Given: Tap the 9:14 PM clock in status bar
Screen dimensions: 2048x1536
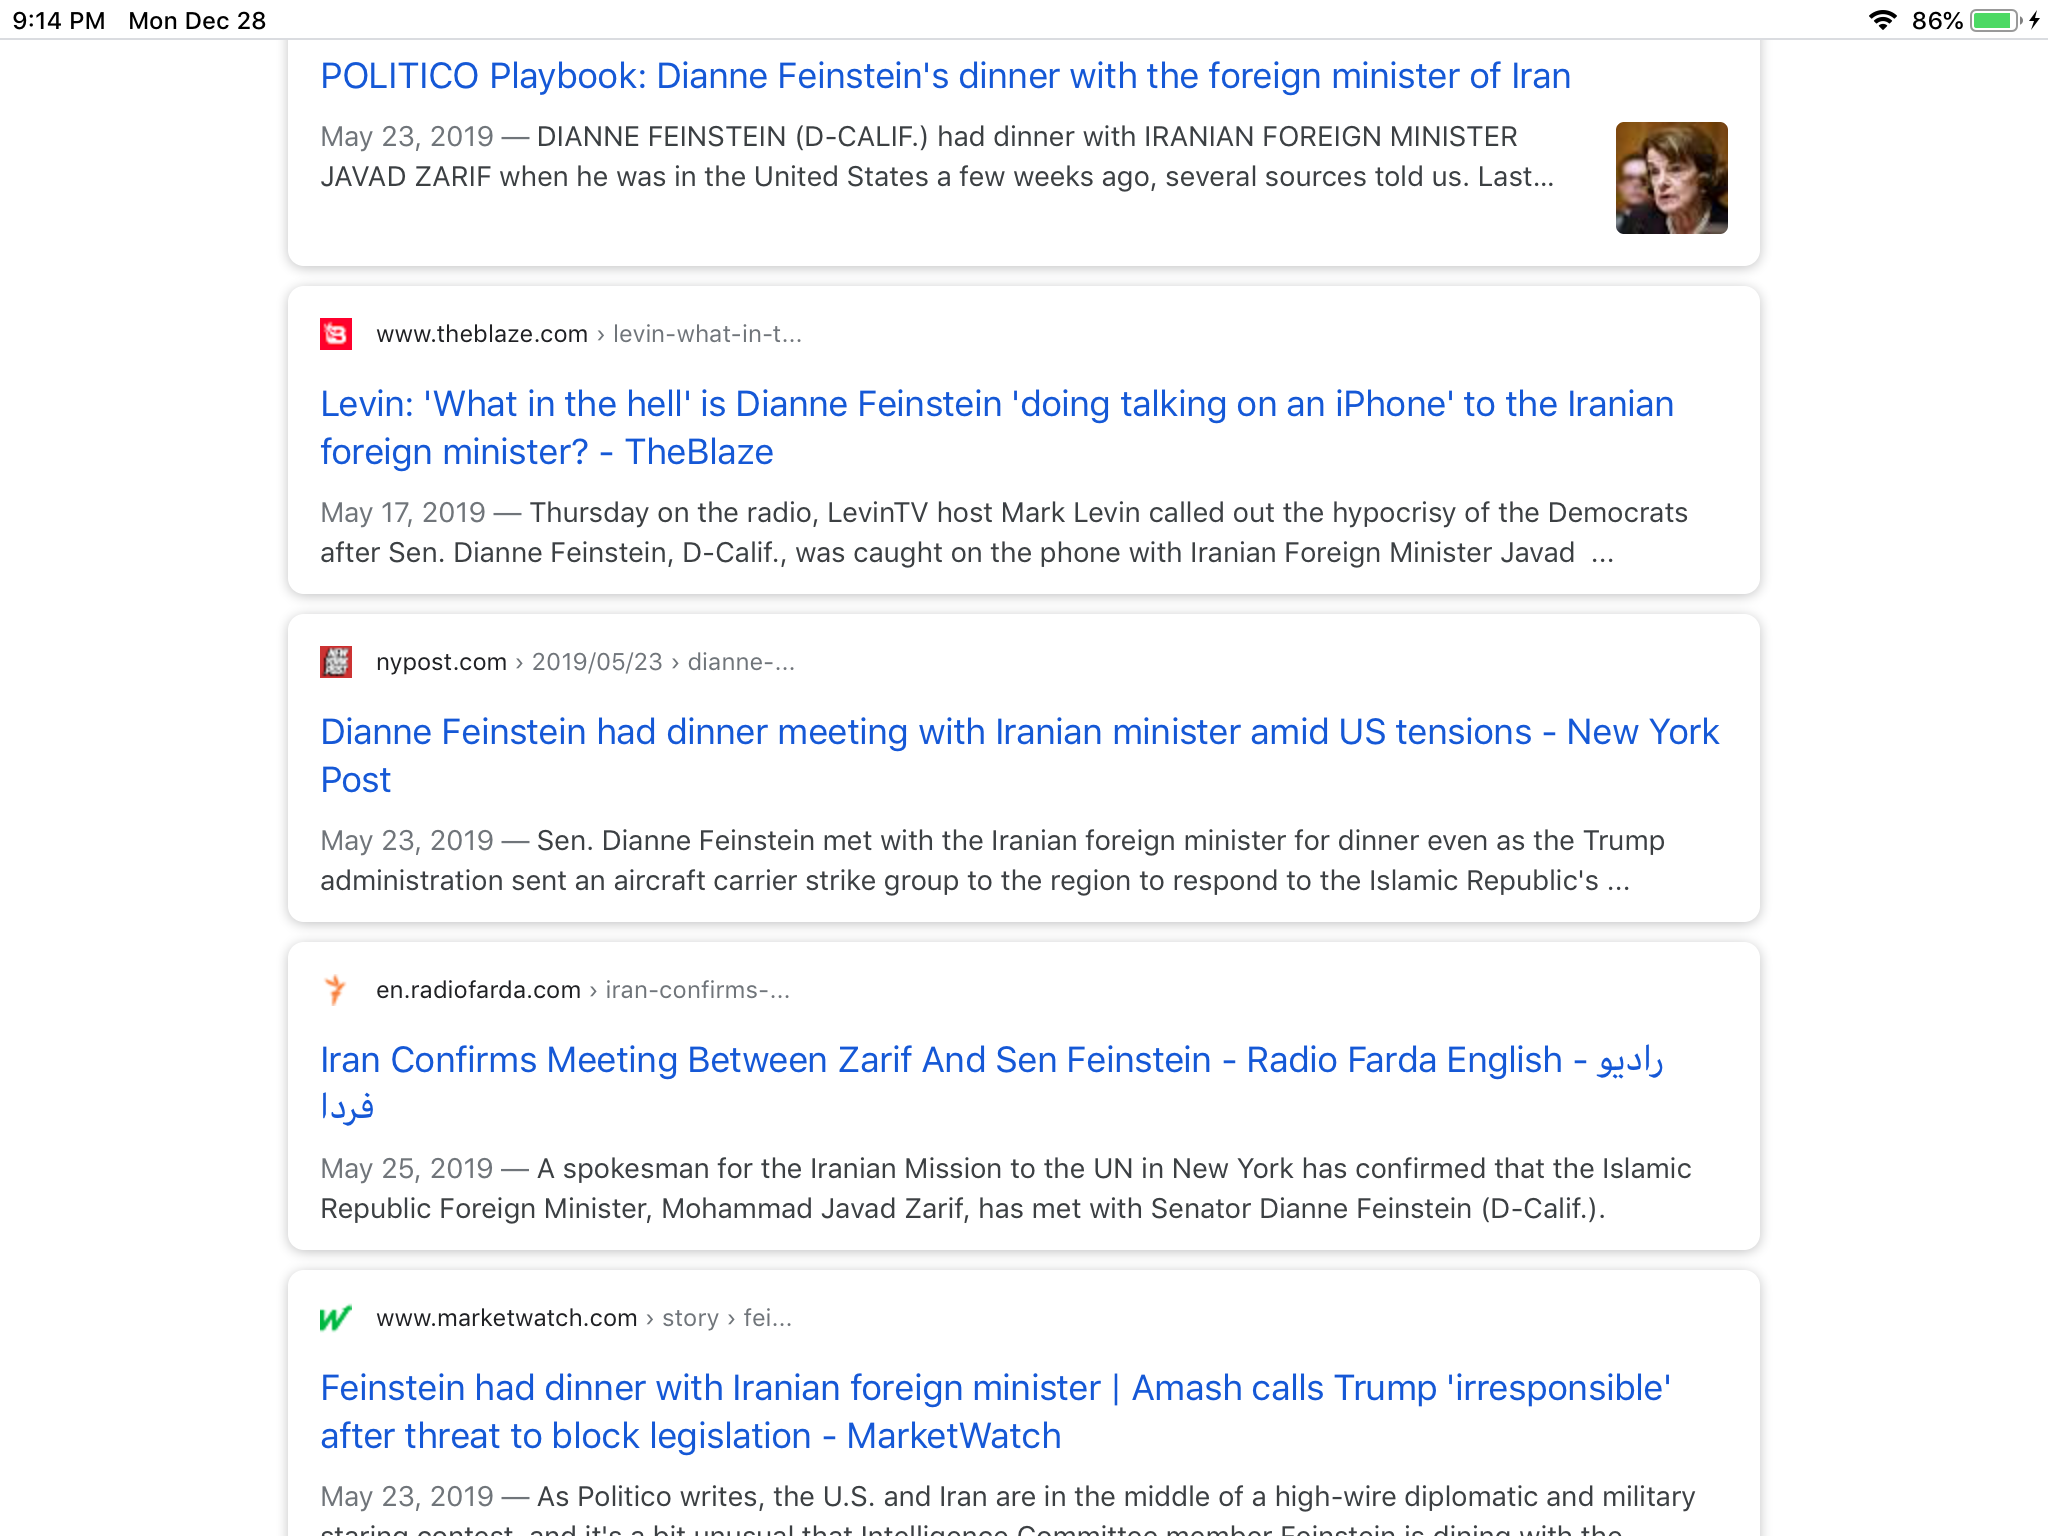Looking at the screenshot, I should 59,20.
